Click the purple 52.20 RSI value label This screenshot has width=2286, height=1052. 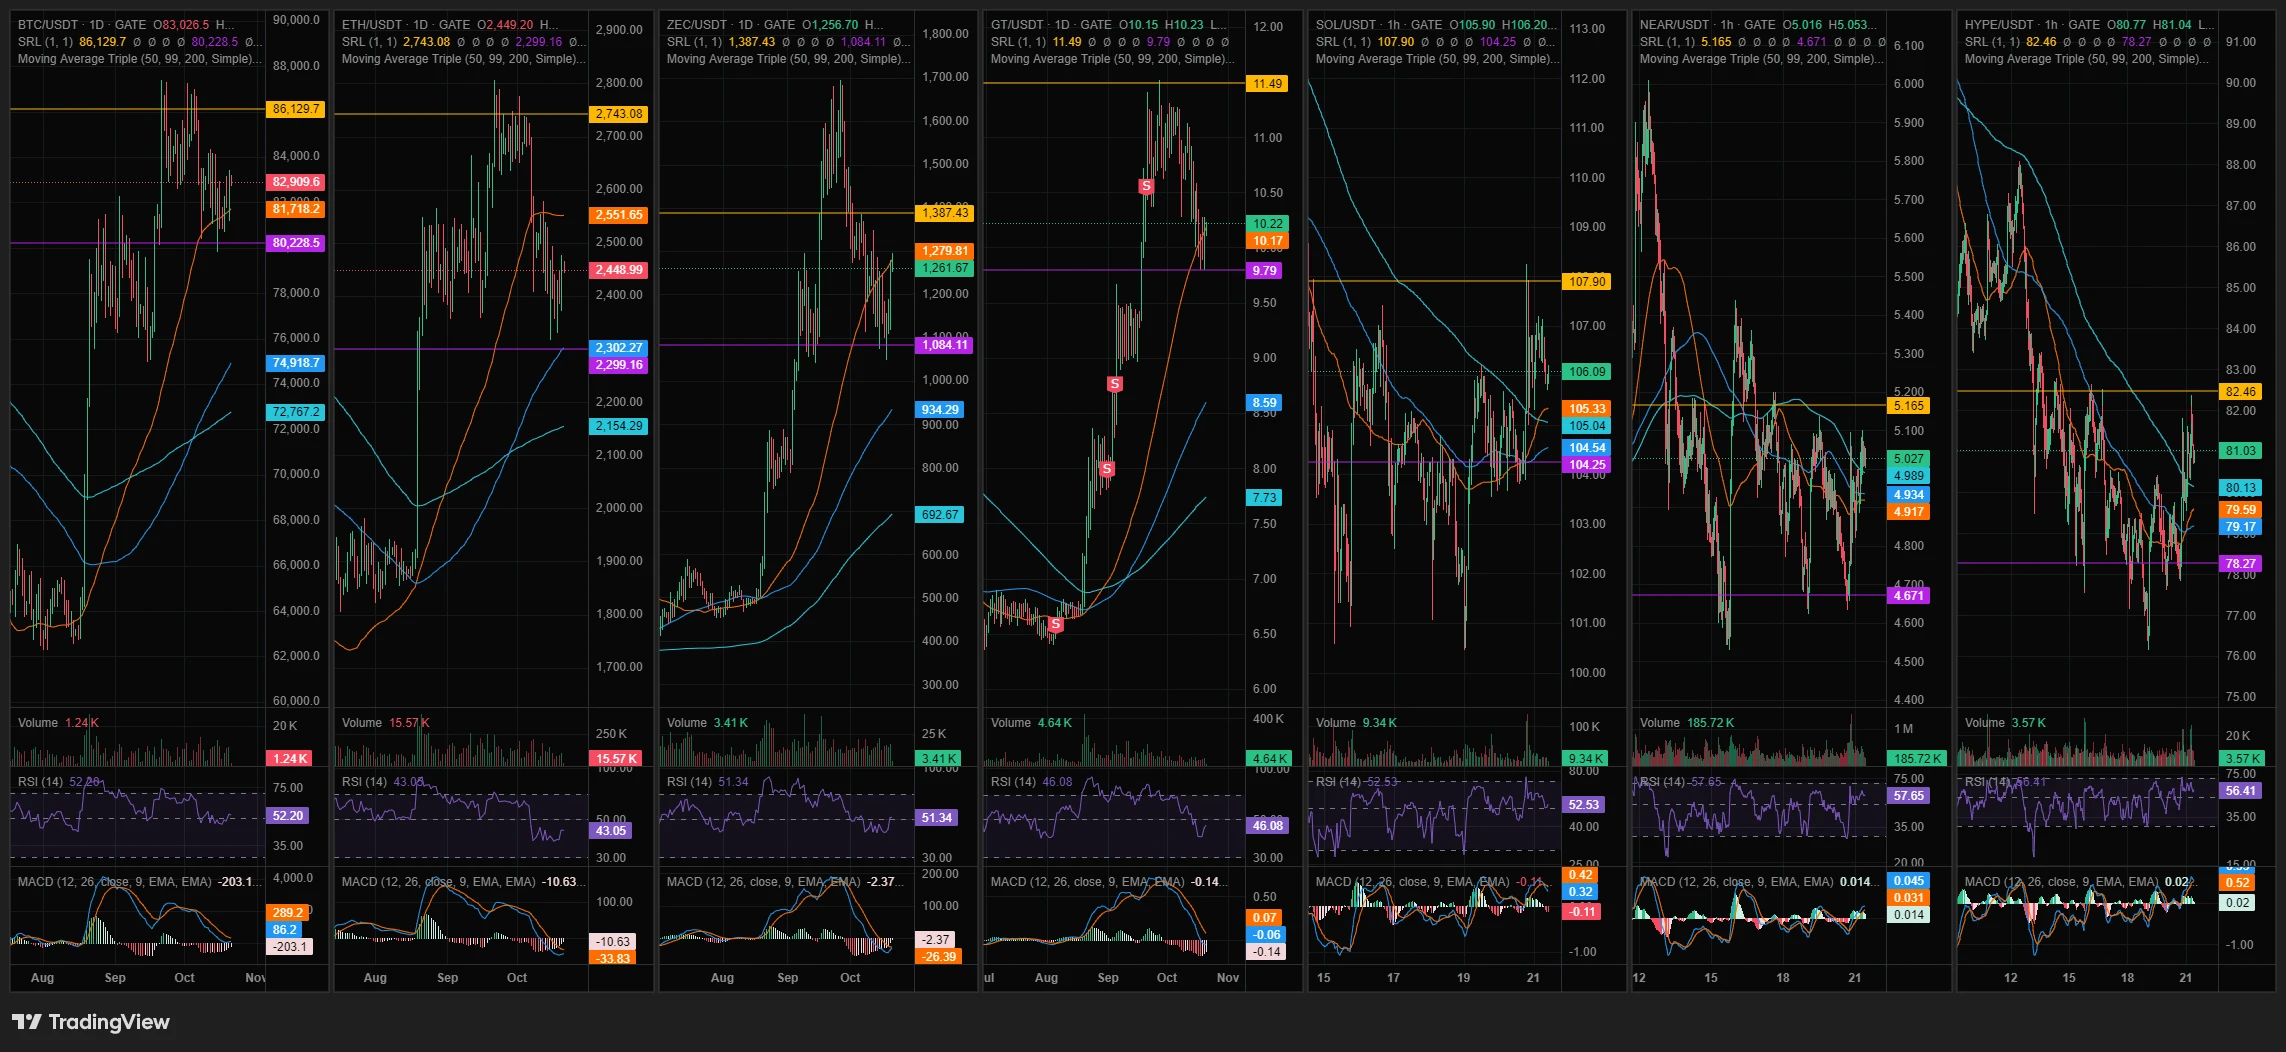pyautogui.click(x=288, y=816)
